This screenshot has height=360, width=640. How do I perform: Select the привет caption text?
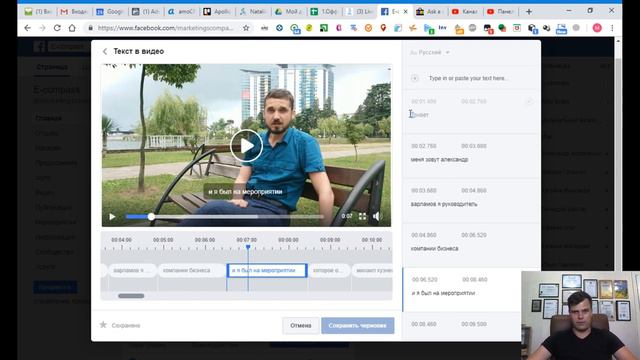[420, 115]
